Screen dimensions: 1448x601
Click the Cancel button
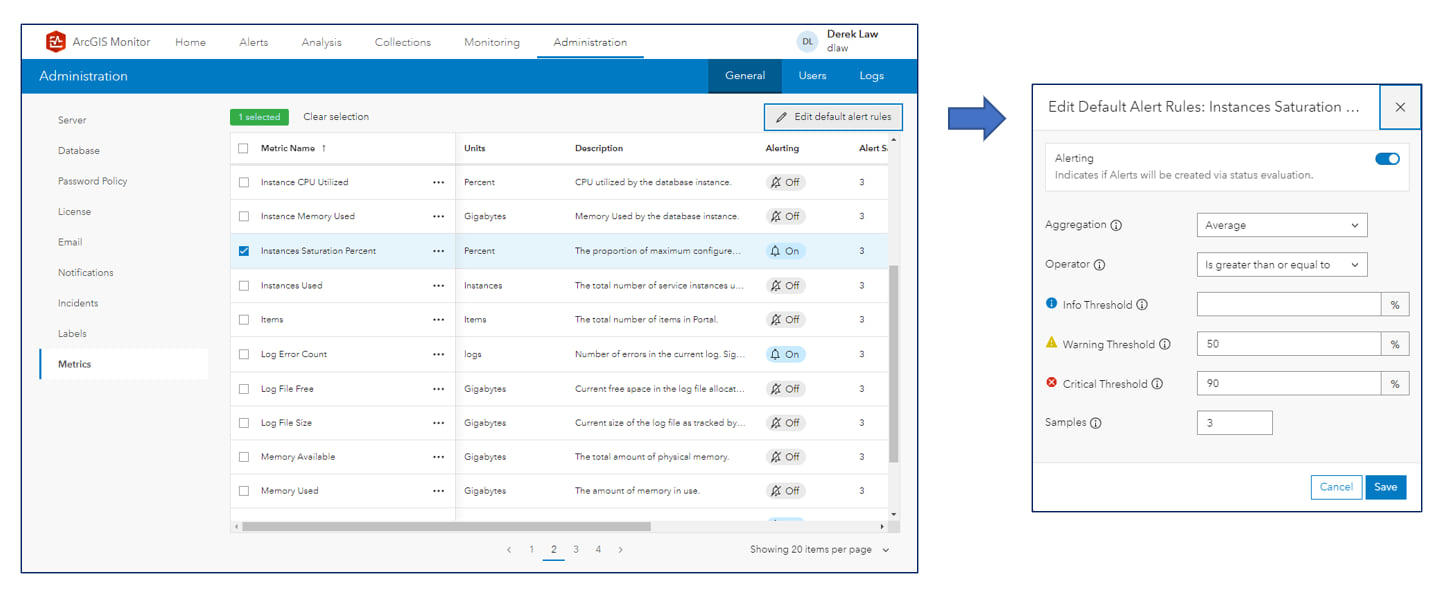pyautogui.click(x=1336, y=487)
